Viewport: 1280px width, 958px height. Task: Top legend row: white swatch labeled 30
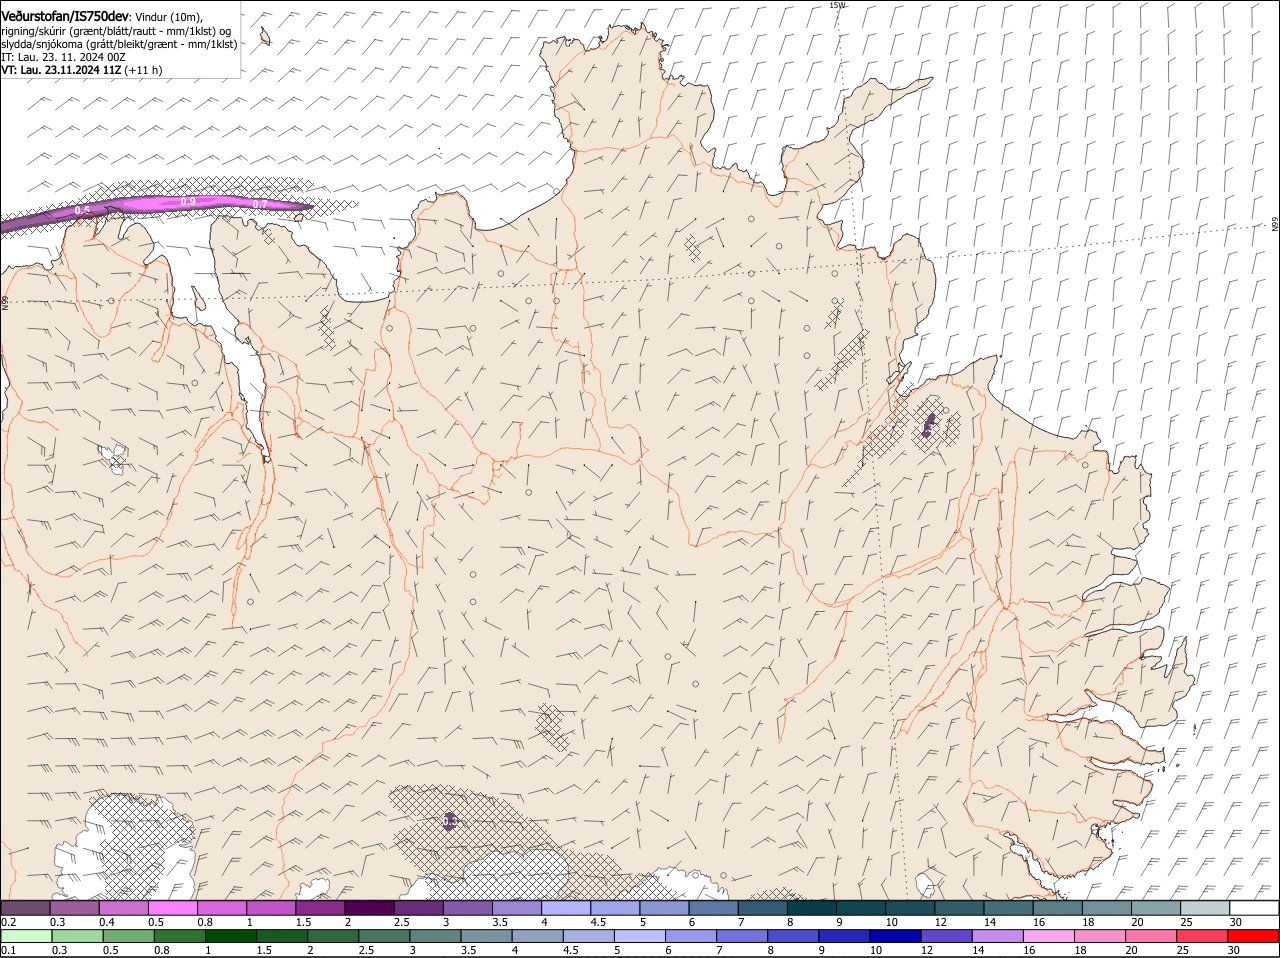click(x=1254, y=907)
